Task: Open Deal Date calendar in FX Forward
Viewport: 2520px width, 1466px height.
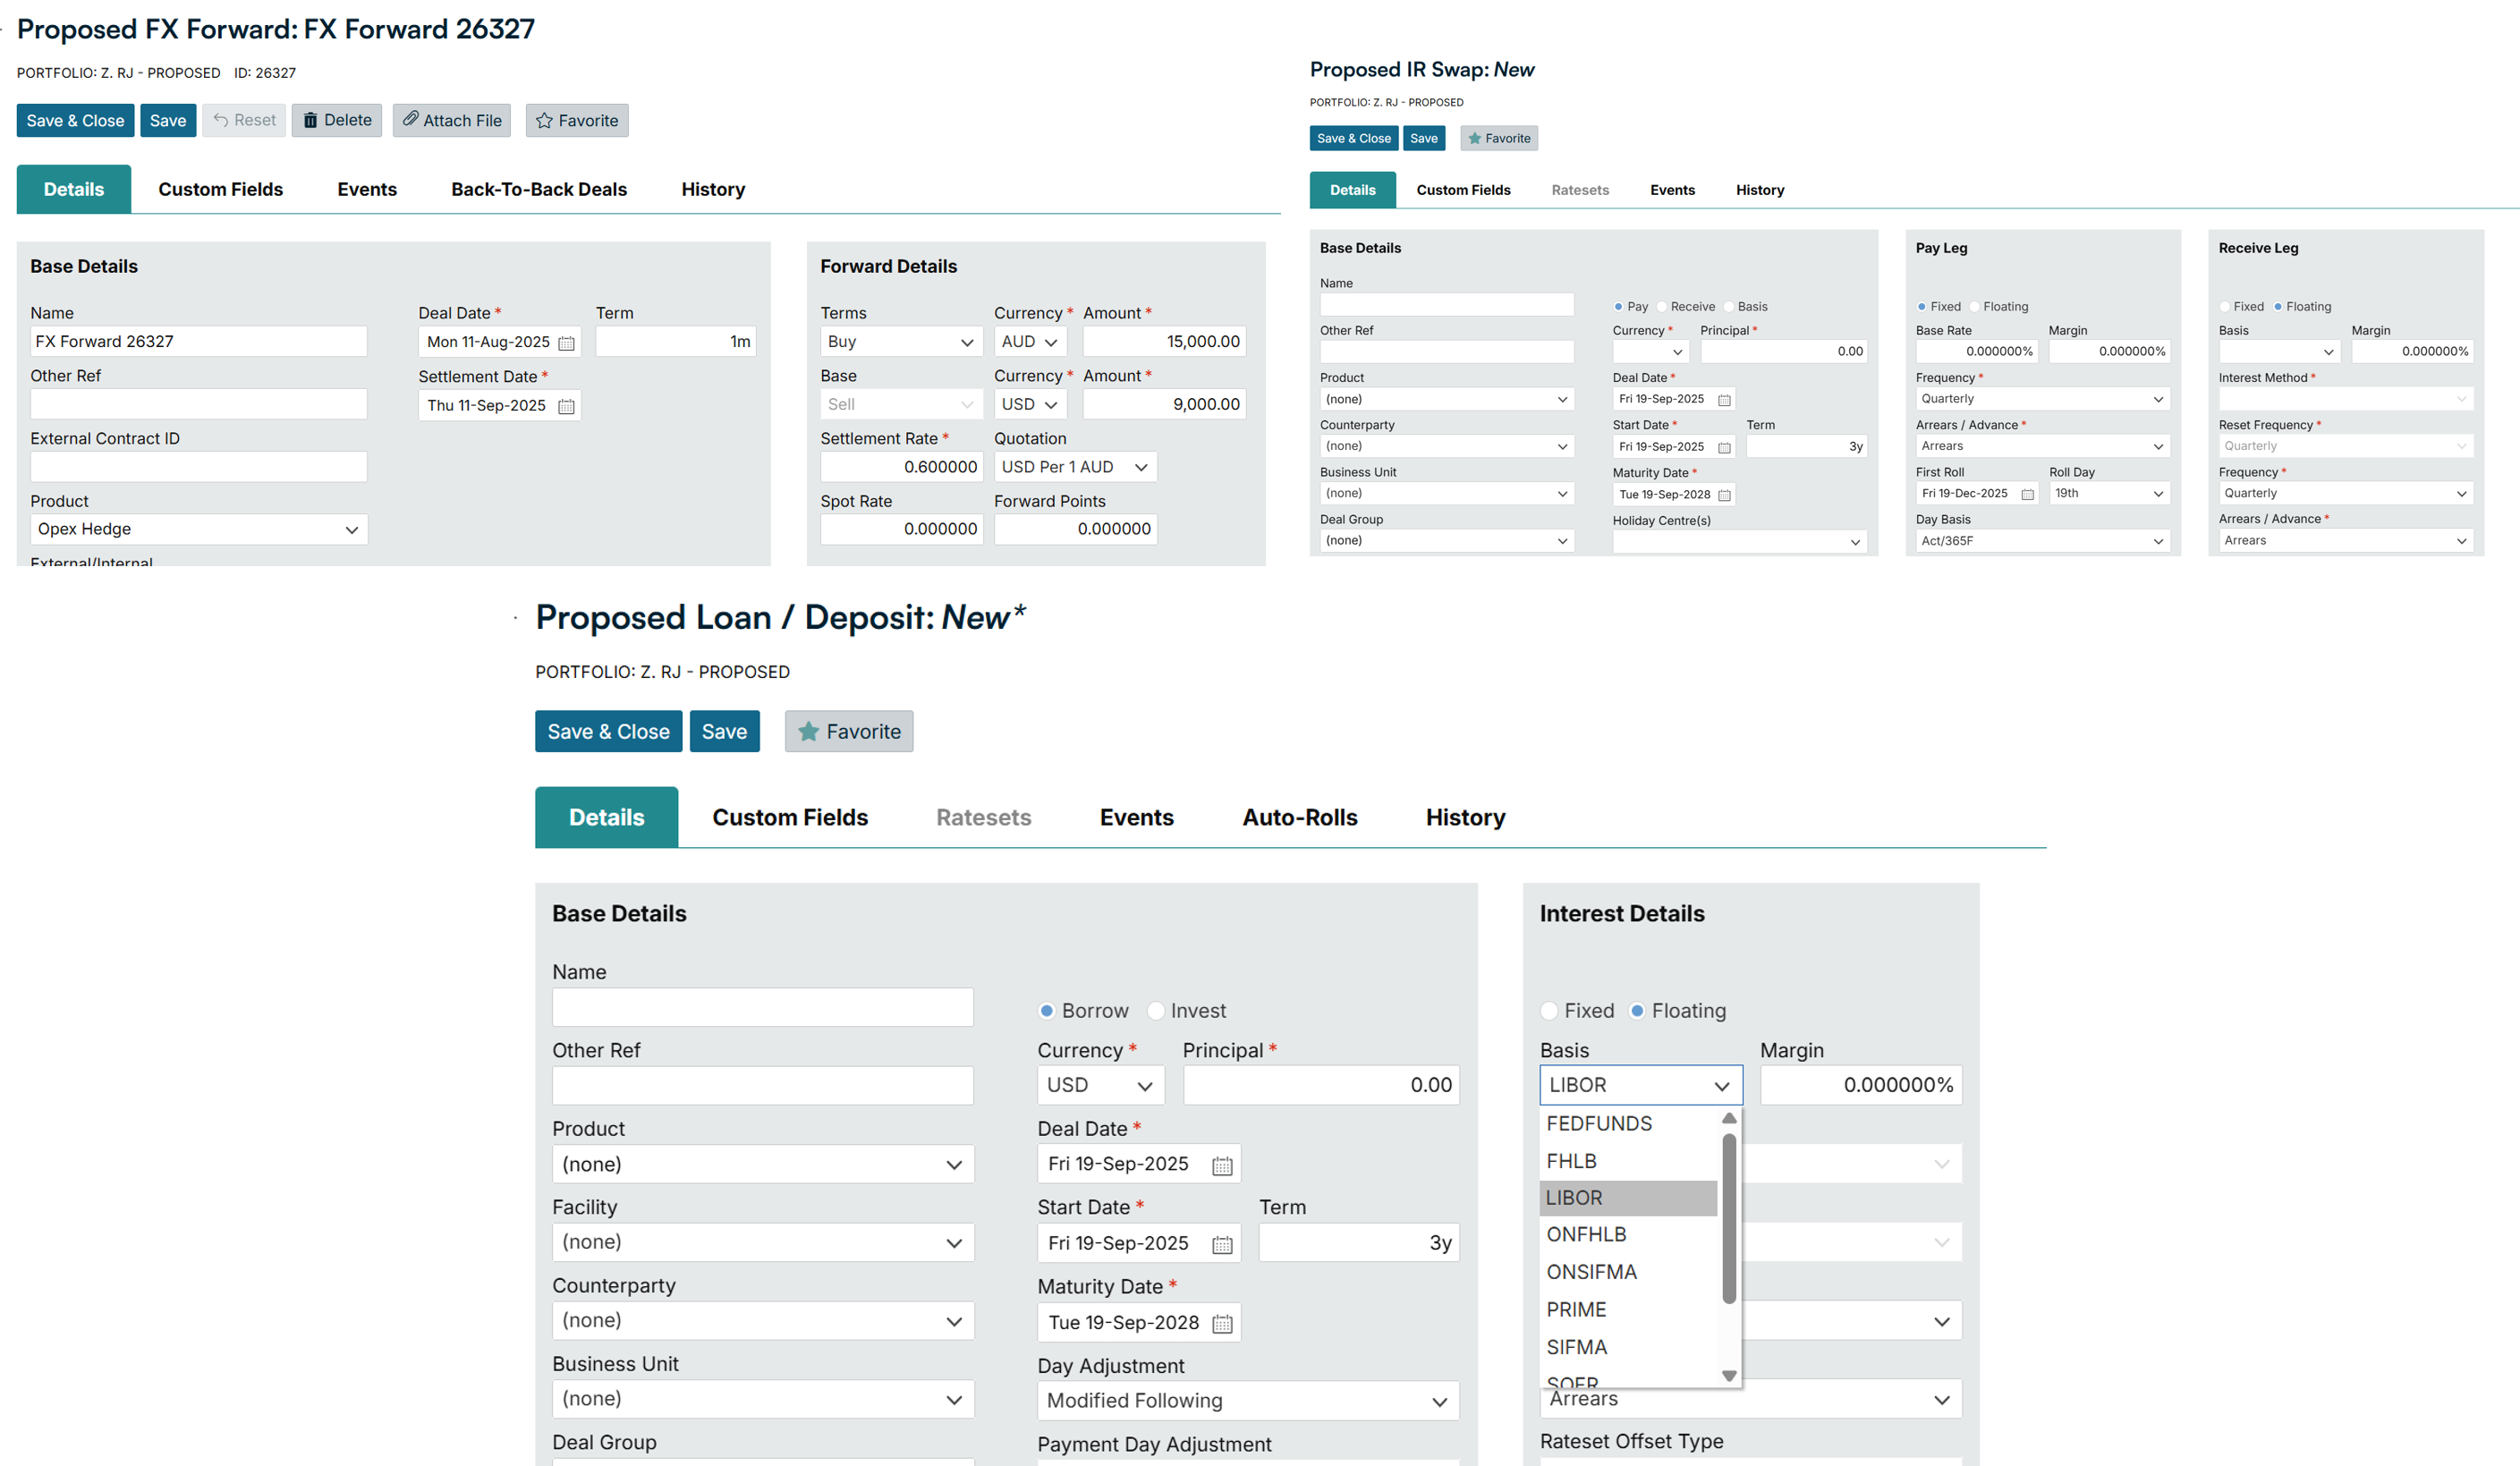Action: (566, 343)
